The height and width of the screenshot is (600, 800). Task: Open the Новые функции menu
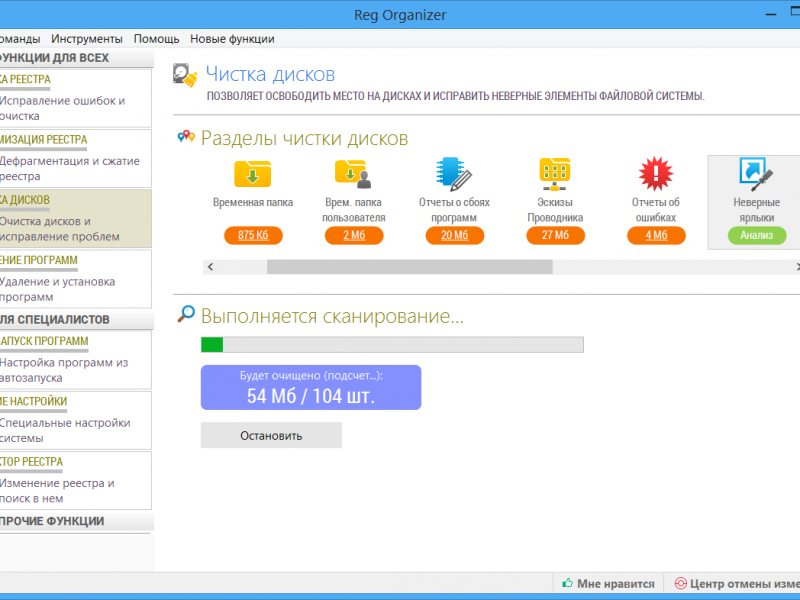click(232, 39)
